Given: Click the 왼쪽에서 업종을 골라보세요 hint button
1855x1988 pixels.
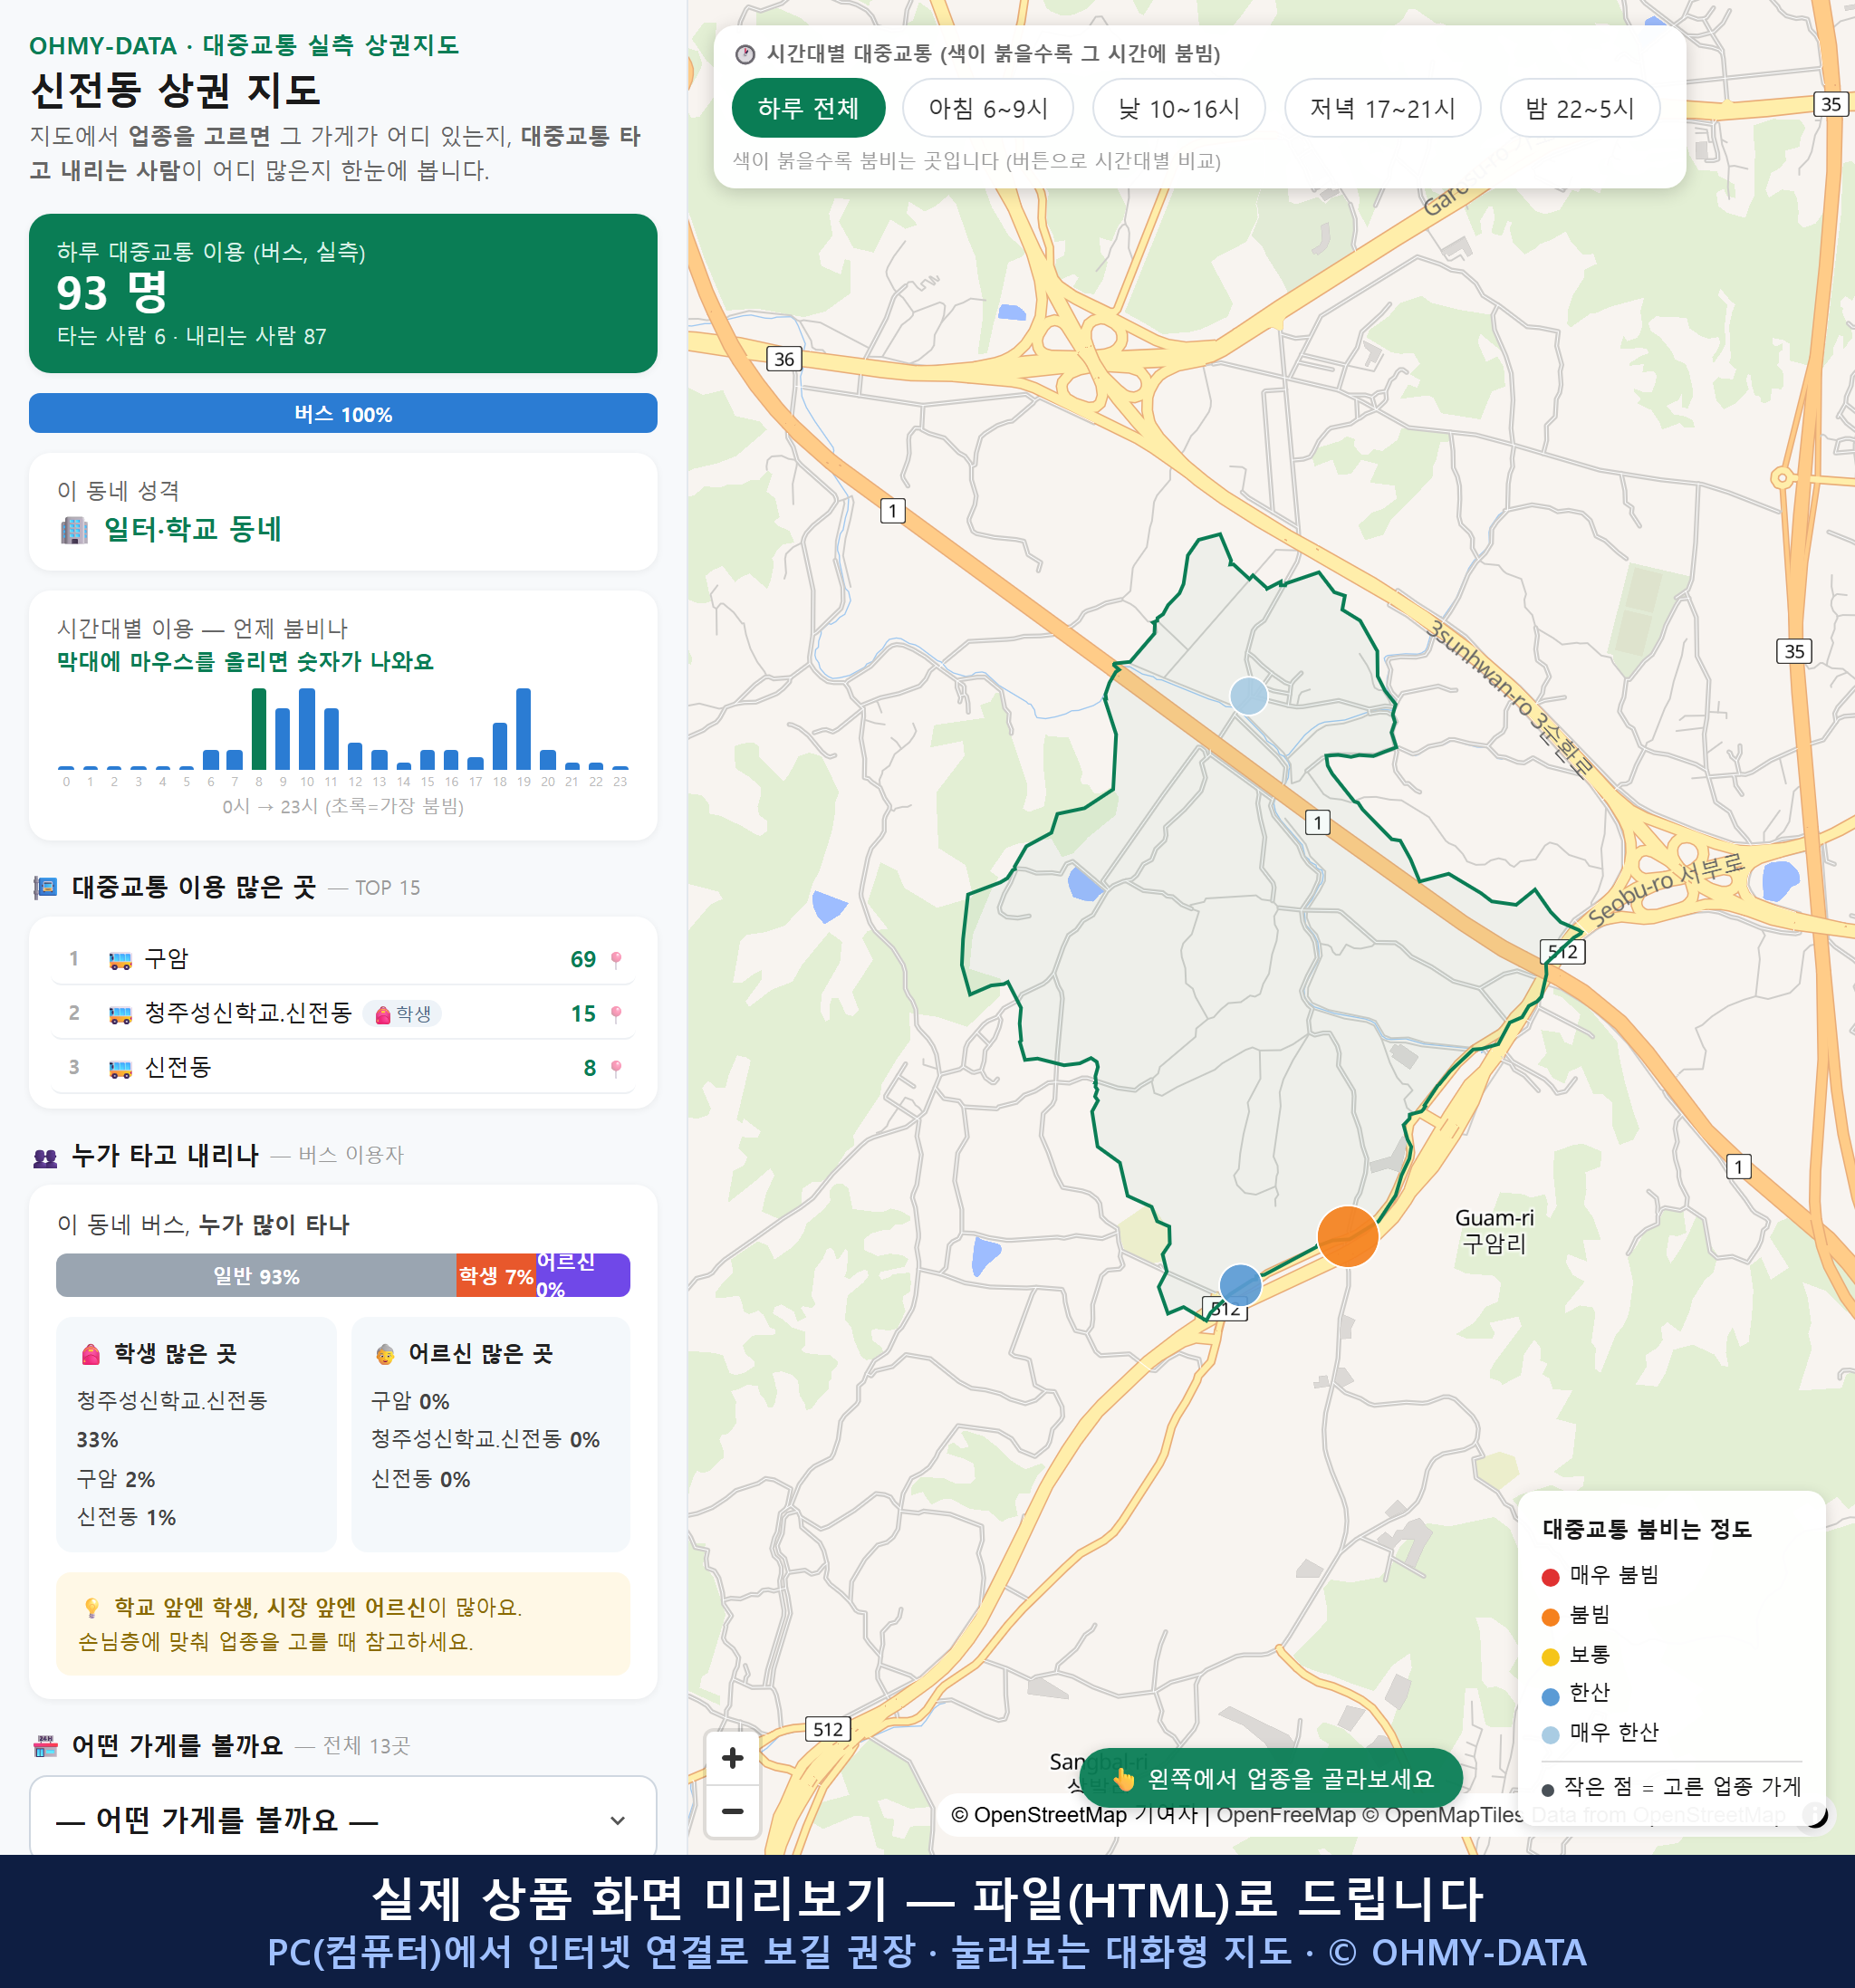Looking at the screenshot, I should point(1271,1778).
